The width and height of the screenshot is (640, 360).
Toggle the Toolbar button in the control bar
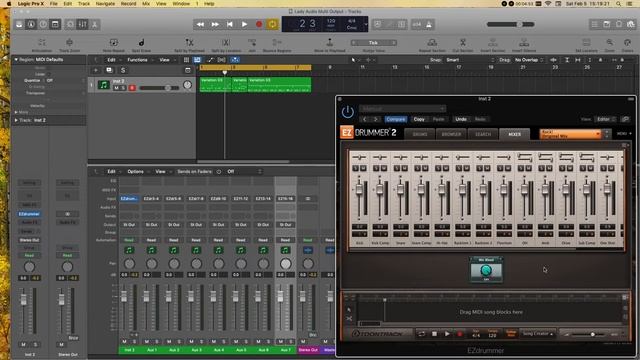click(x=55, y=24)
